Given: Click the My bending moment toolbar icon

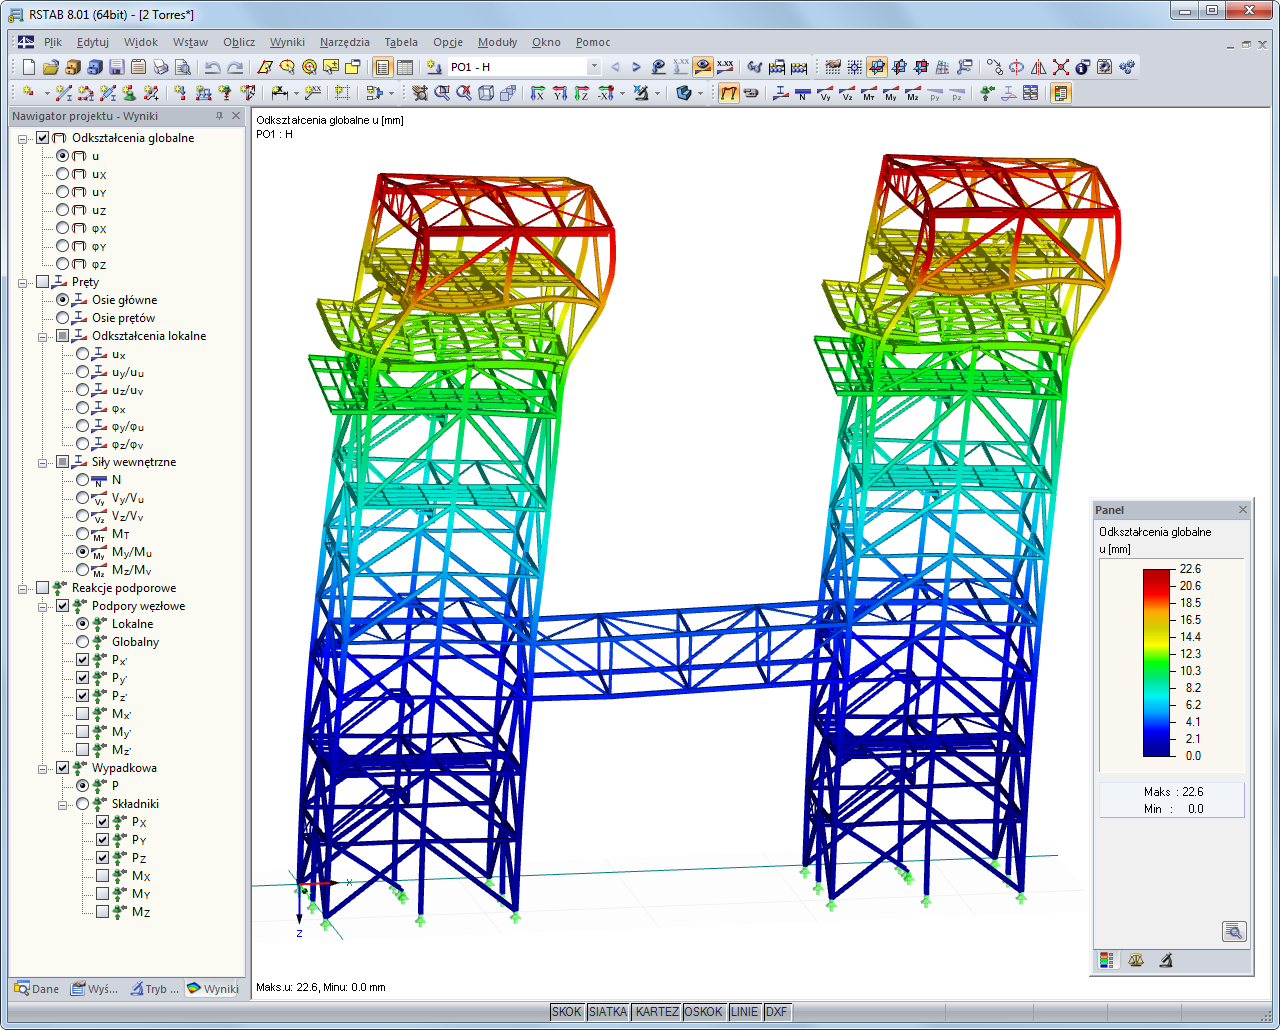Looking at the screenshot, I should 891,94.
